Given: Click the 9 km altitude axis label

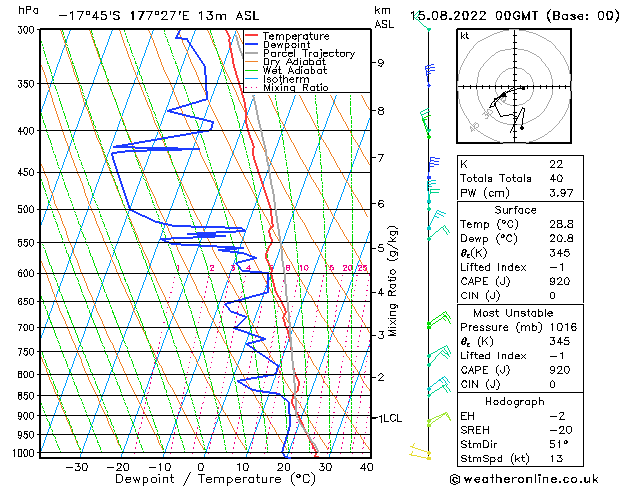Looking at the screenshot, I should point(380,63).
